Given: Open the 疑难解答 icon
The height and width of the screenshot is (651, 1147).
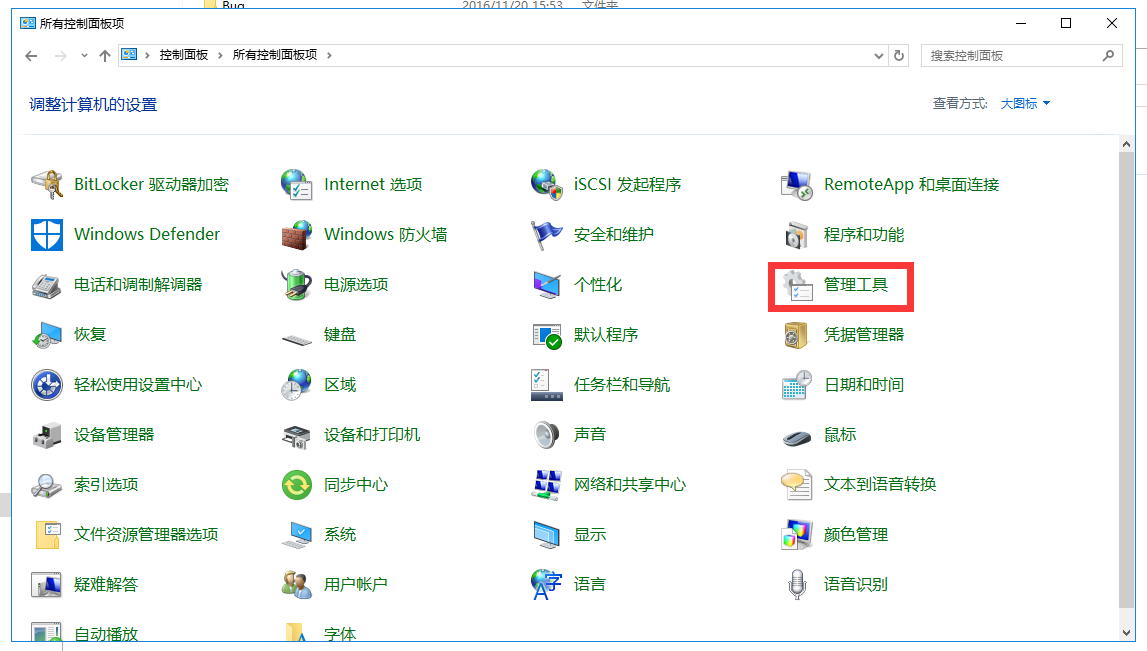Looking at the screenshot, I should (47, 584).
